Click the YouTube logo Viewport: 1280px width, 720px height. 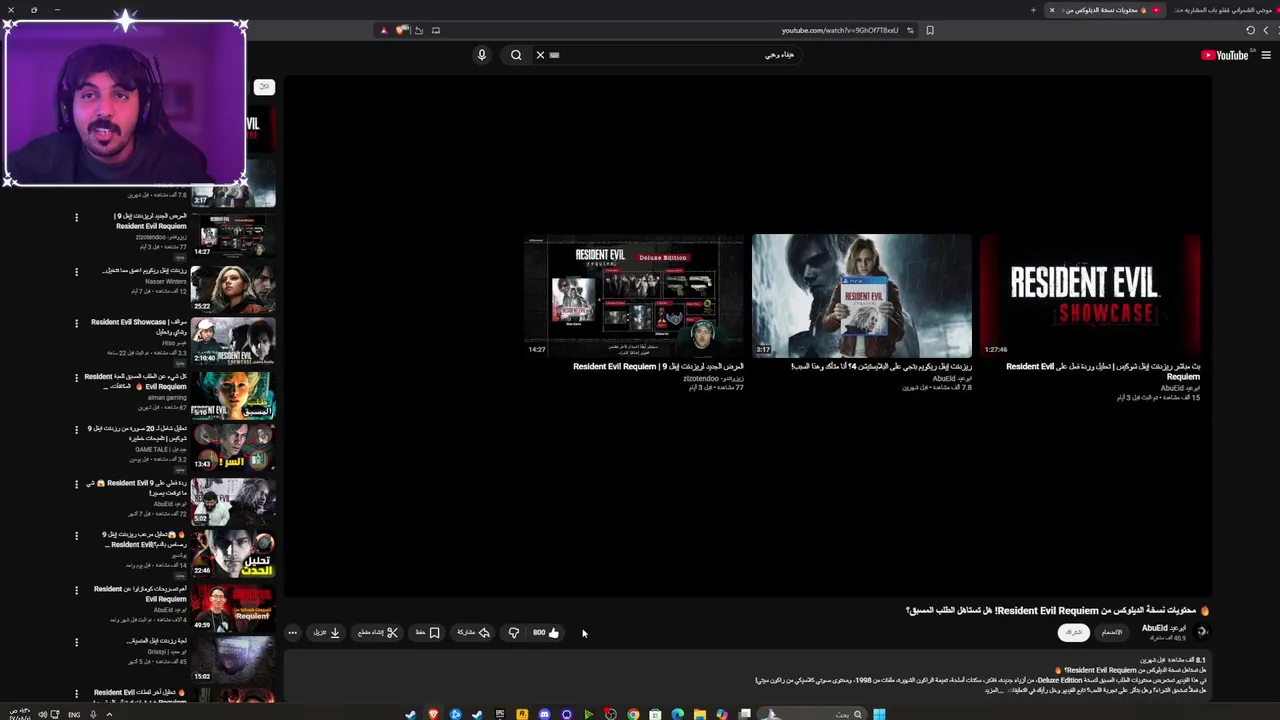click(1225, 55)
